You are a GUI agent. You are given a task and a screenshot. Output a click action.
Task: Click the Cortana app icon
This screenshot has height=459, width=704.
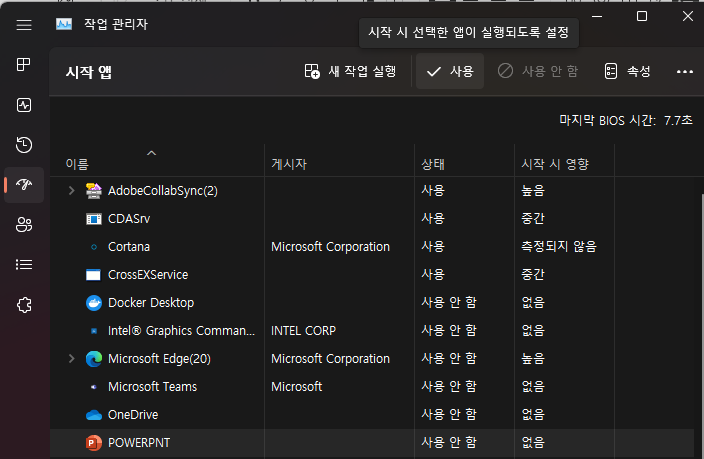click(x=94, y=247)
